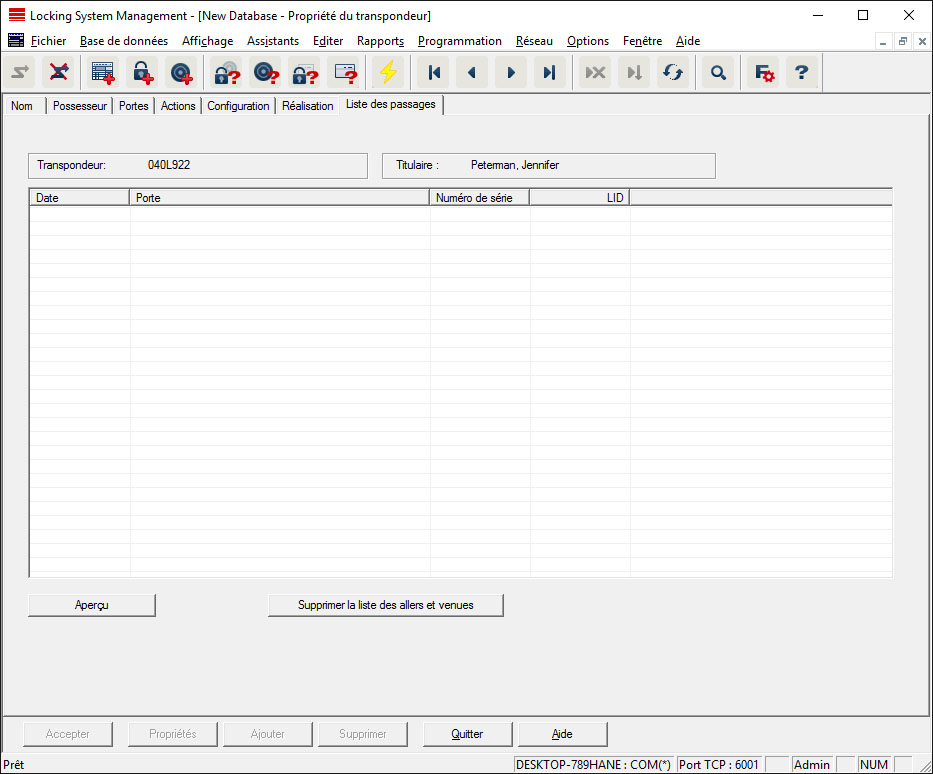Open the Rapports menu
Viewport: 933px width, 774px height.
click(x=380, y=41)
